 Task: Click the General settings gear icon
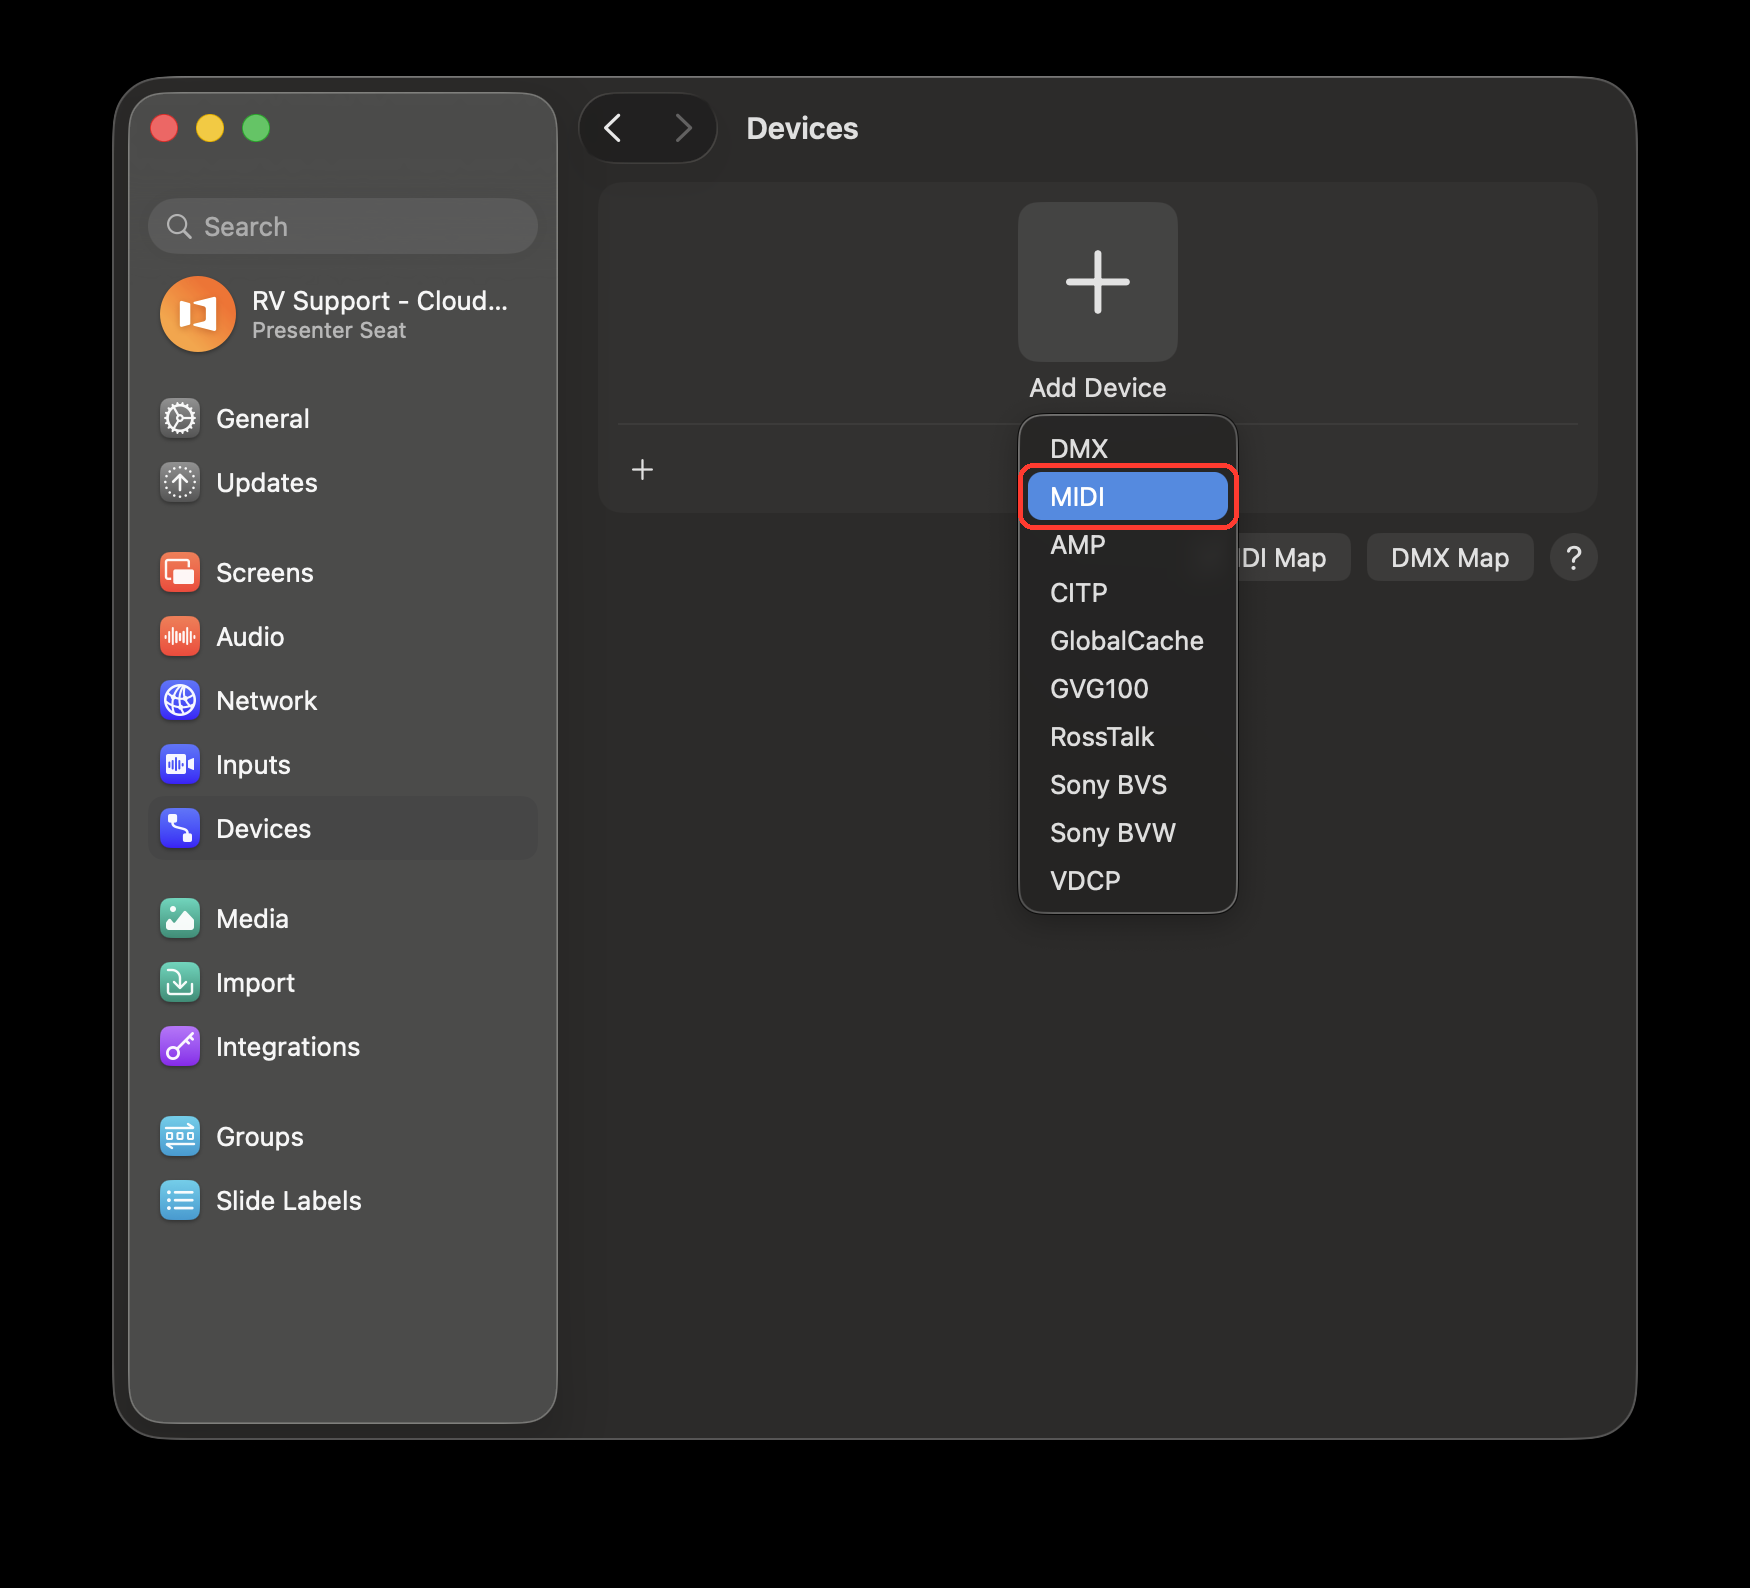coord(180,418)
